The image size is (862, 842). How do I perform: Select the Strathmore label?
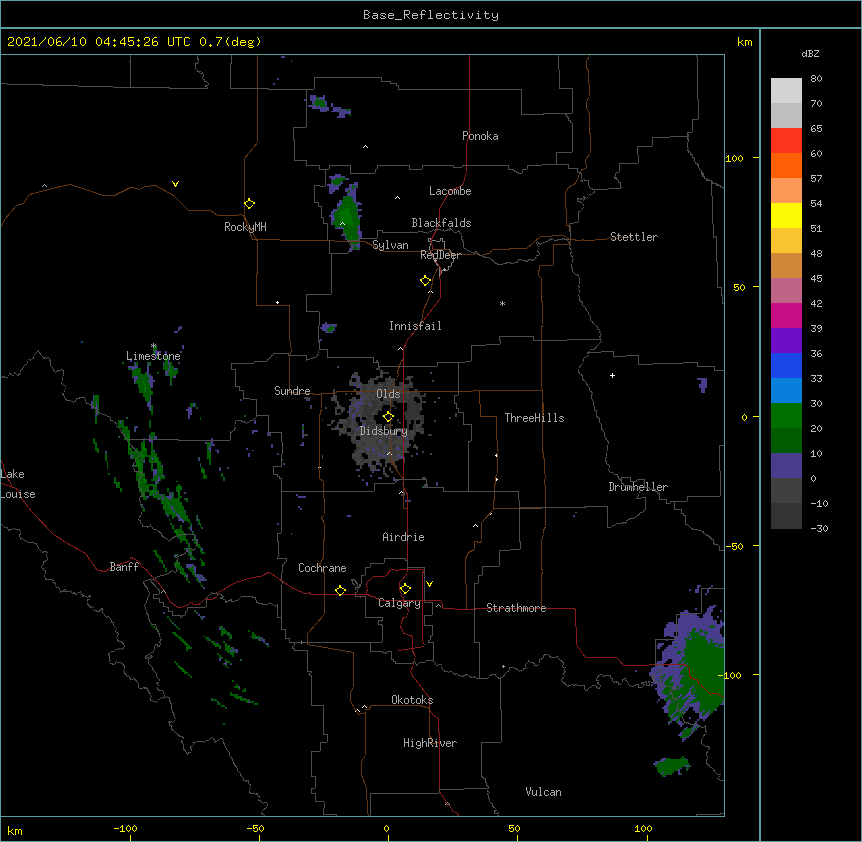pos(516,608)
